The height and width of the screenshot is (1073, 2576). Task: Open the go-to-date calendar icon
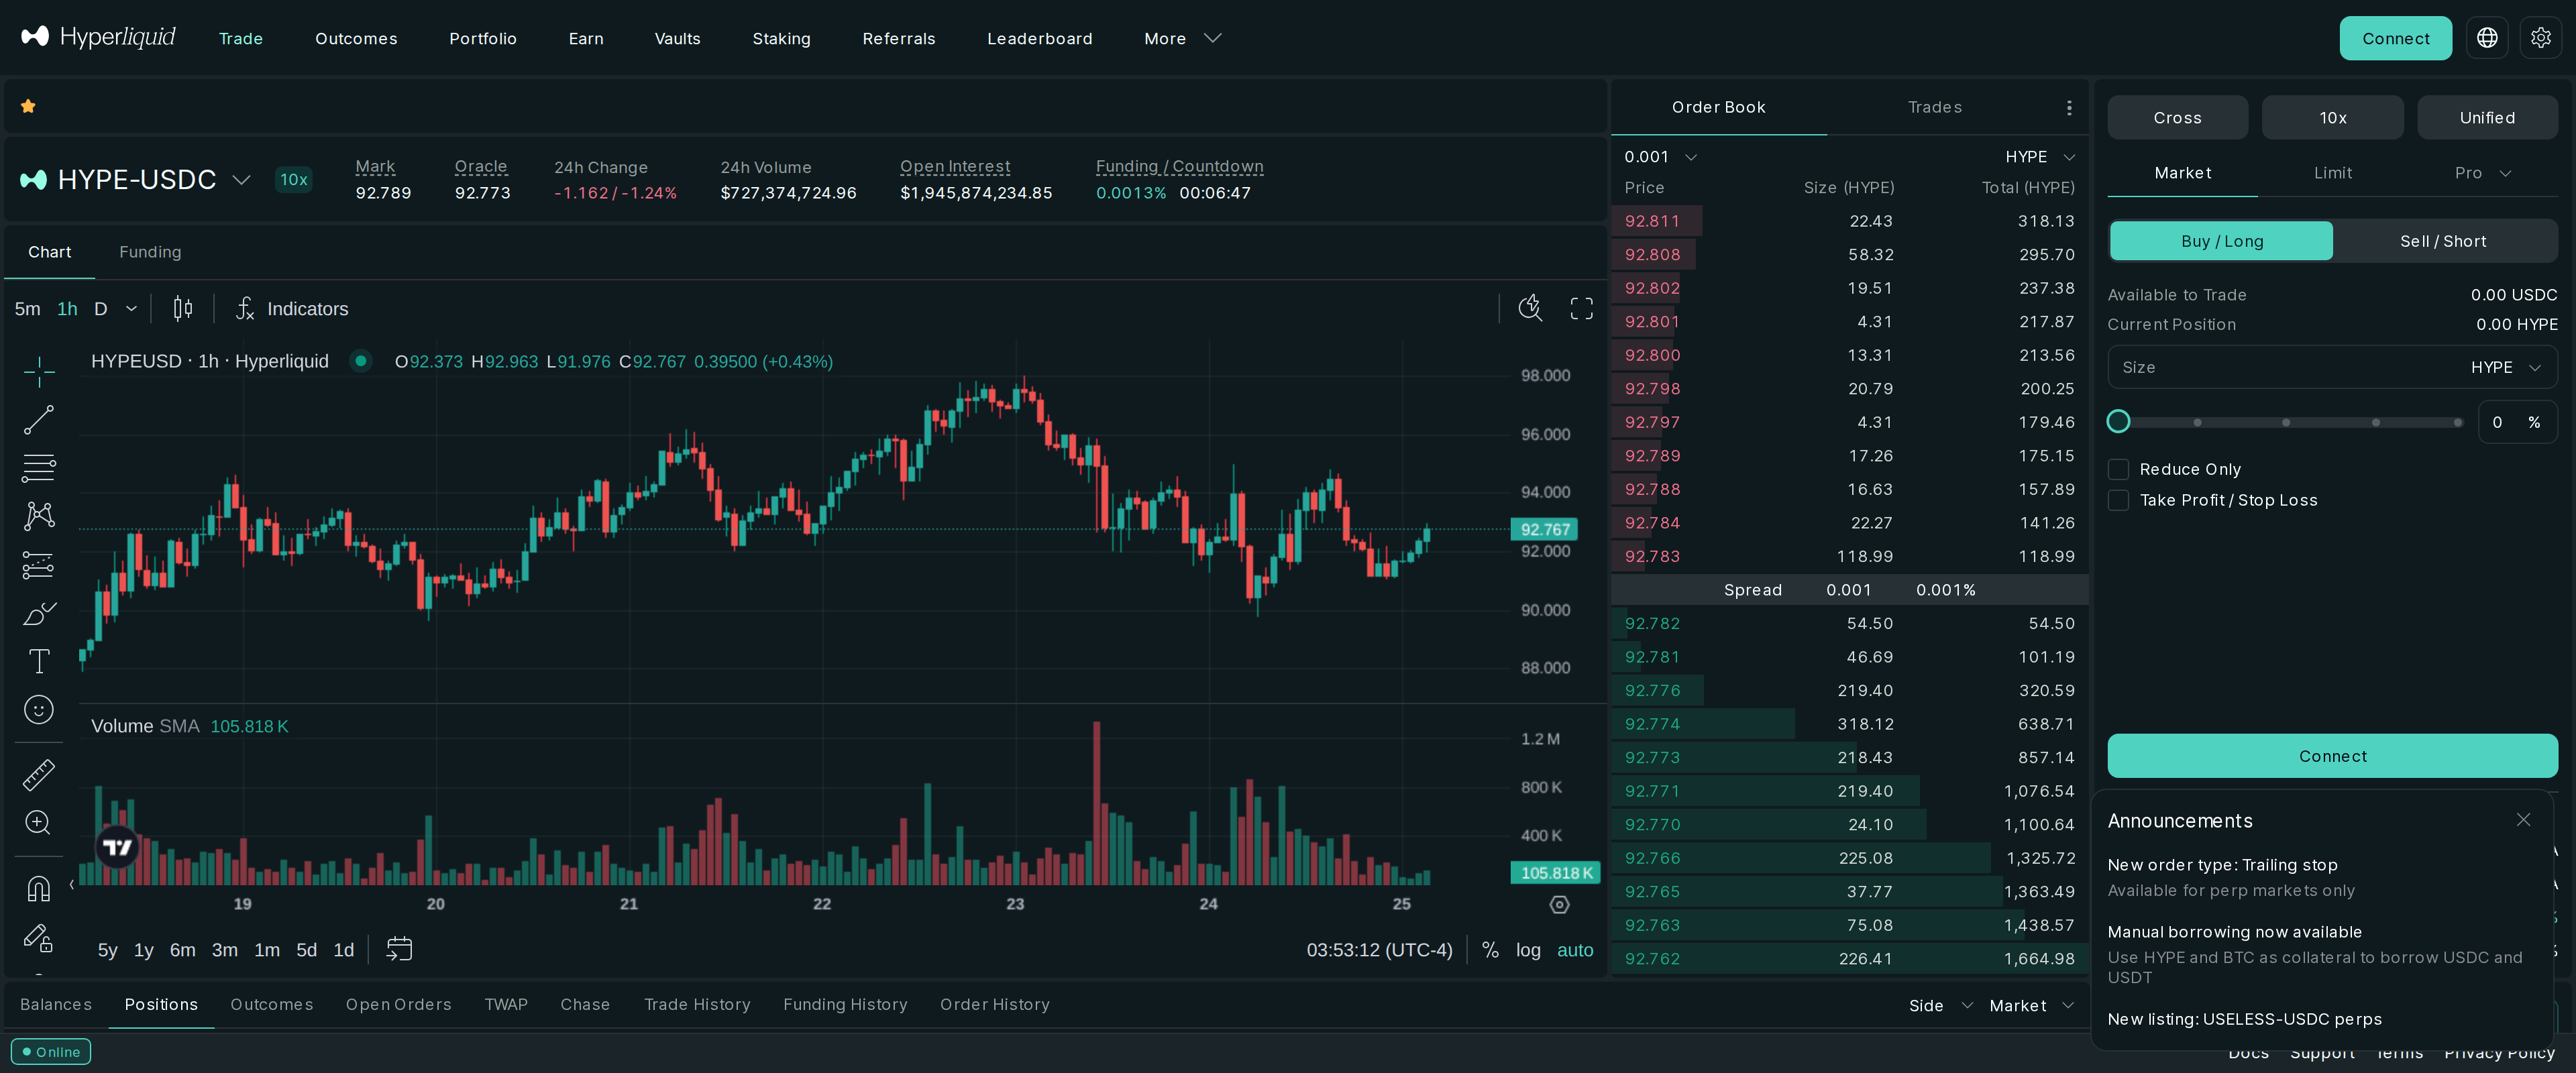coord(399,949)
